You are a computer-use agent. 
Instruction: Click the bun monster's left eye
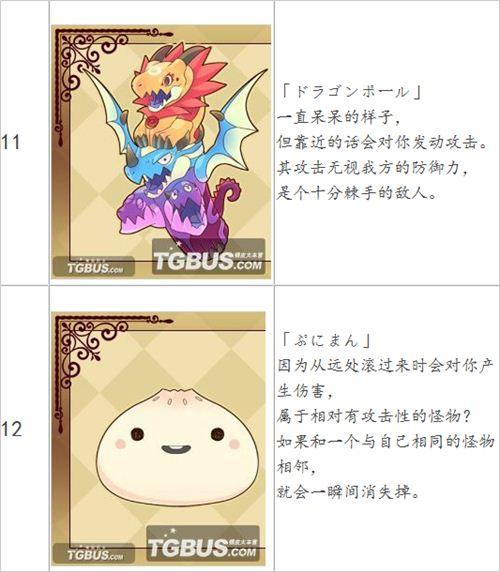(x=137, y=434)
